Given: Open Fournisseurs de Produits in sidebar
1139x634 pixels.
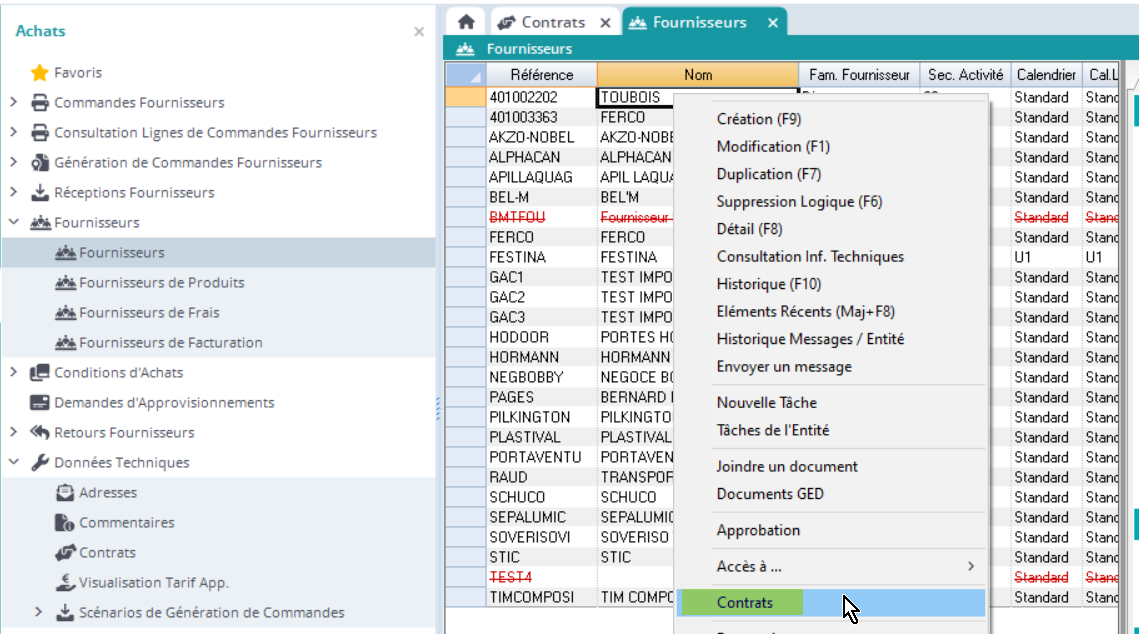Looking at the screenshot, I should 161,283.
